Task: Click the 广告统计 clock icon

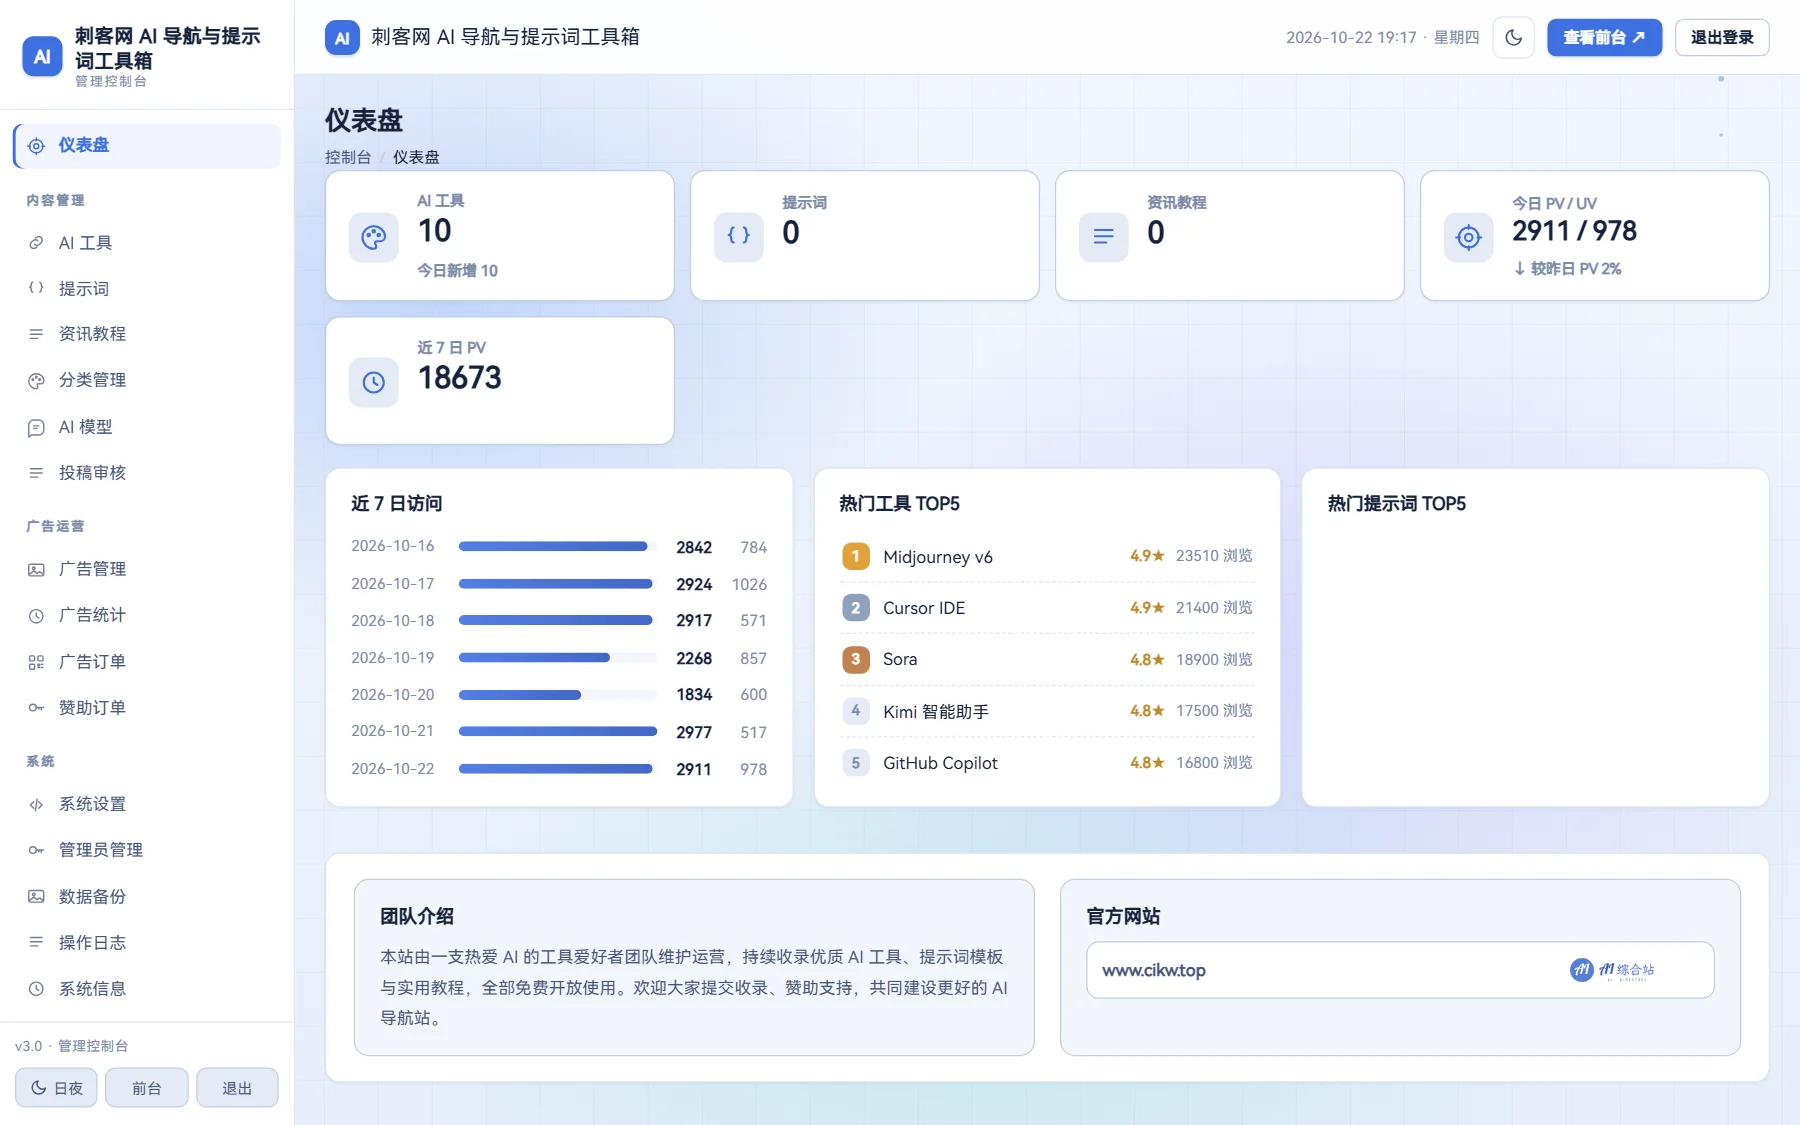Action: pyautogui.click(x=36, y=616)
